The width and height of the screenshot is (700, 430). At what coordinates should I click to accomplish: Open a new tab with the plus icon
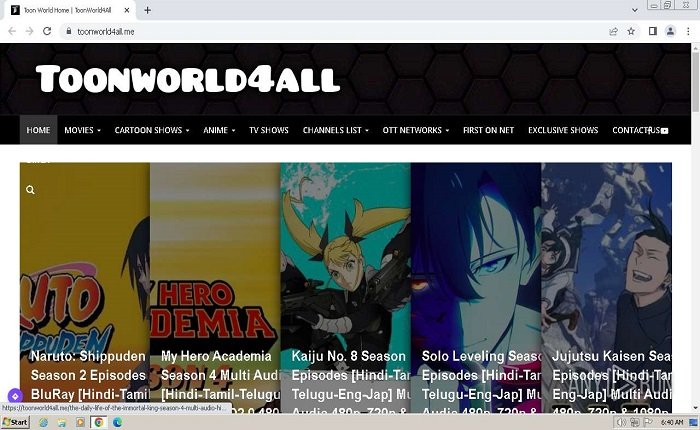click(x=147, y=10)
